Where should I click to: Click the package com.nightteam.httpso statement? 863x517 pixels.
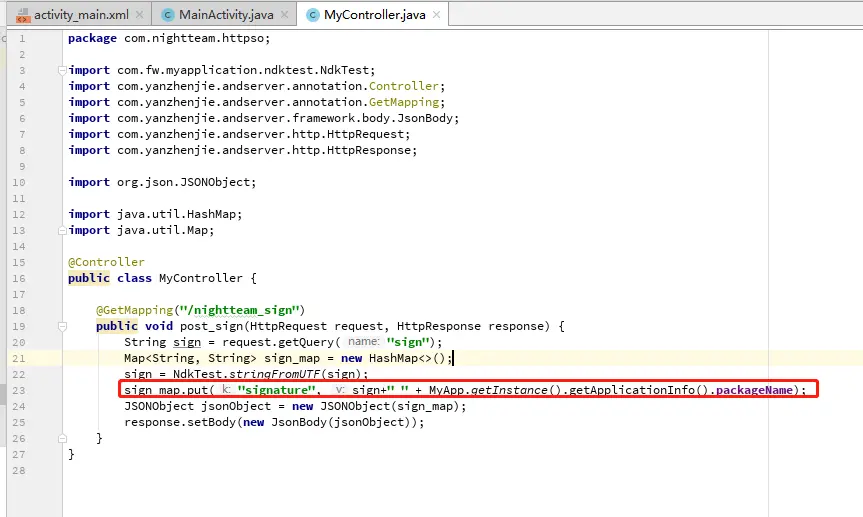pyautogui.click(x=169, y=38)
